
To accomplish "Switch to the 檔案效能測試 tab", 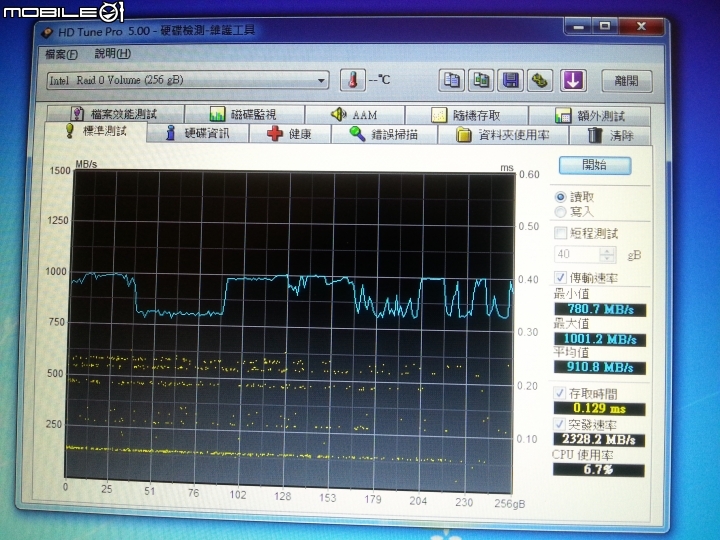I will [x=115, y=113].
